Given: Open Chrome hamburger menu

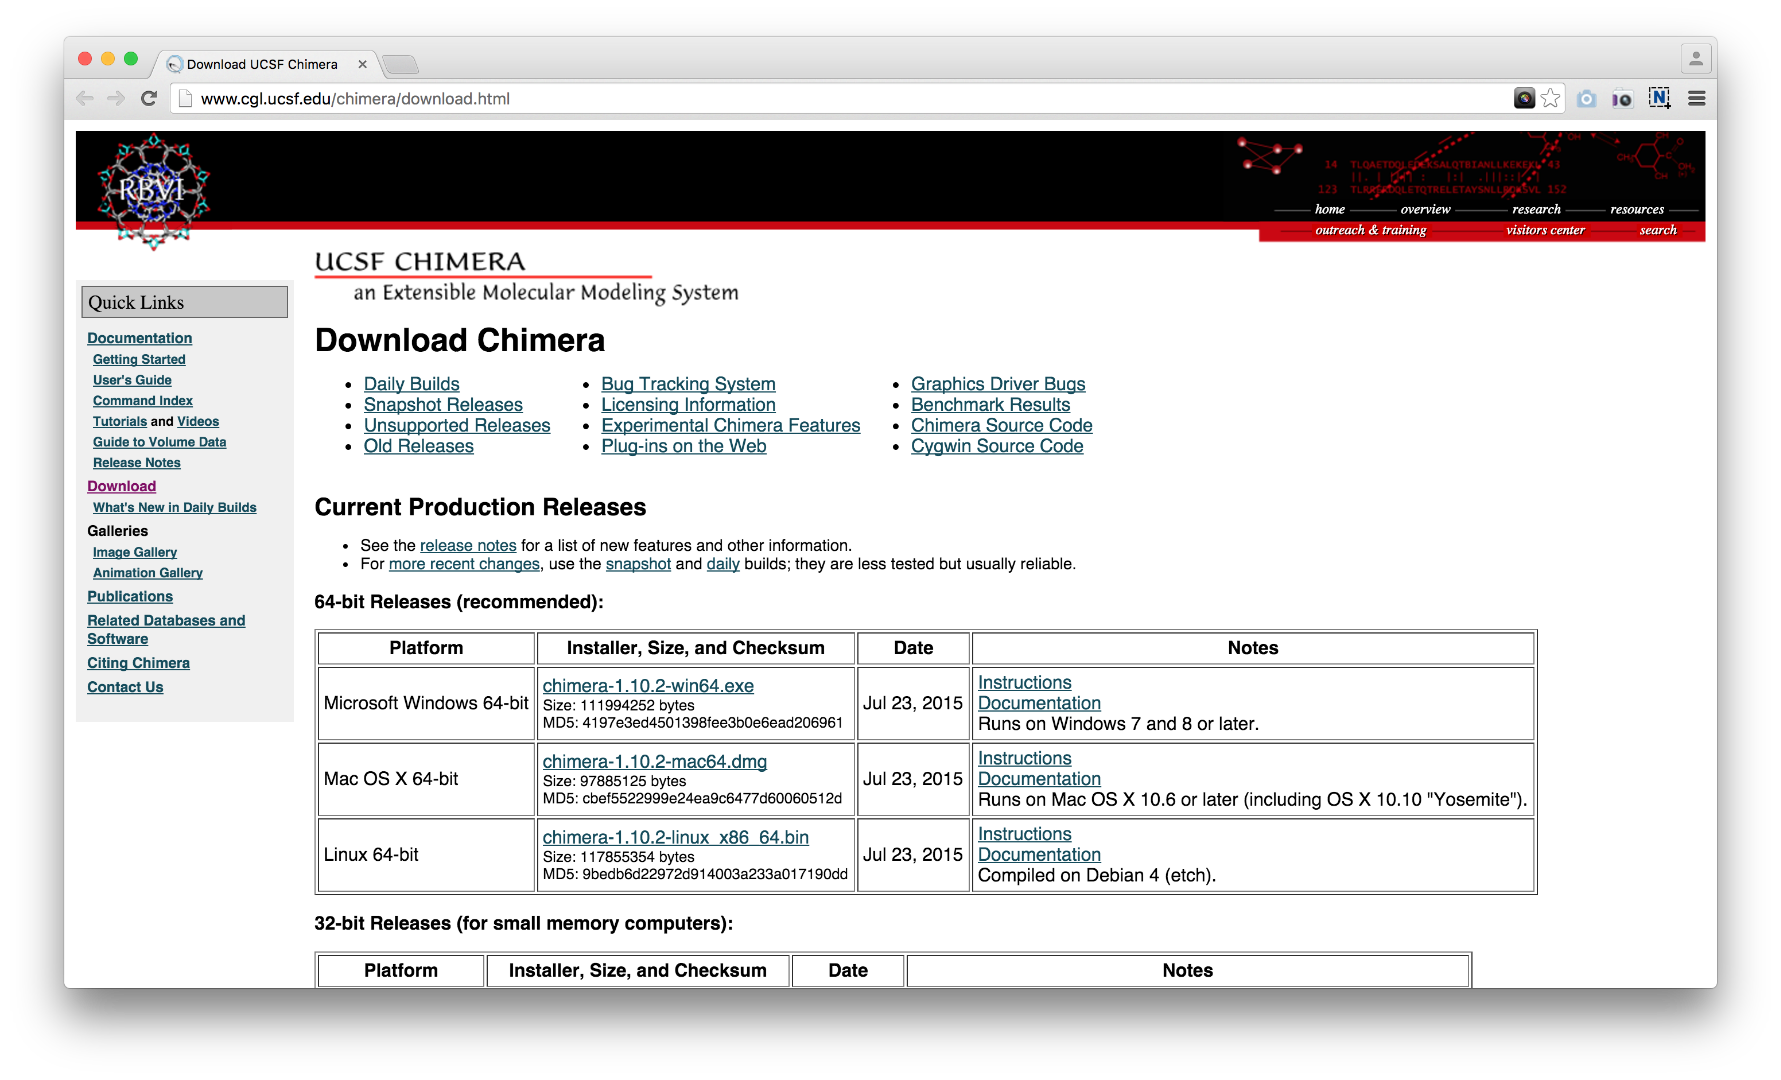Looking at the screenshot, I should pos(1696,98).
